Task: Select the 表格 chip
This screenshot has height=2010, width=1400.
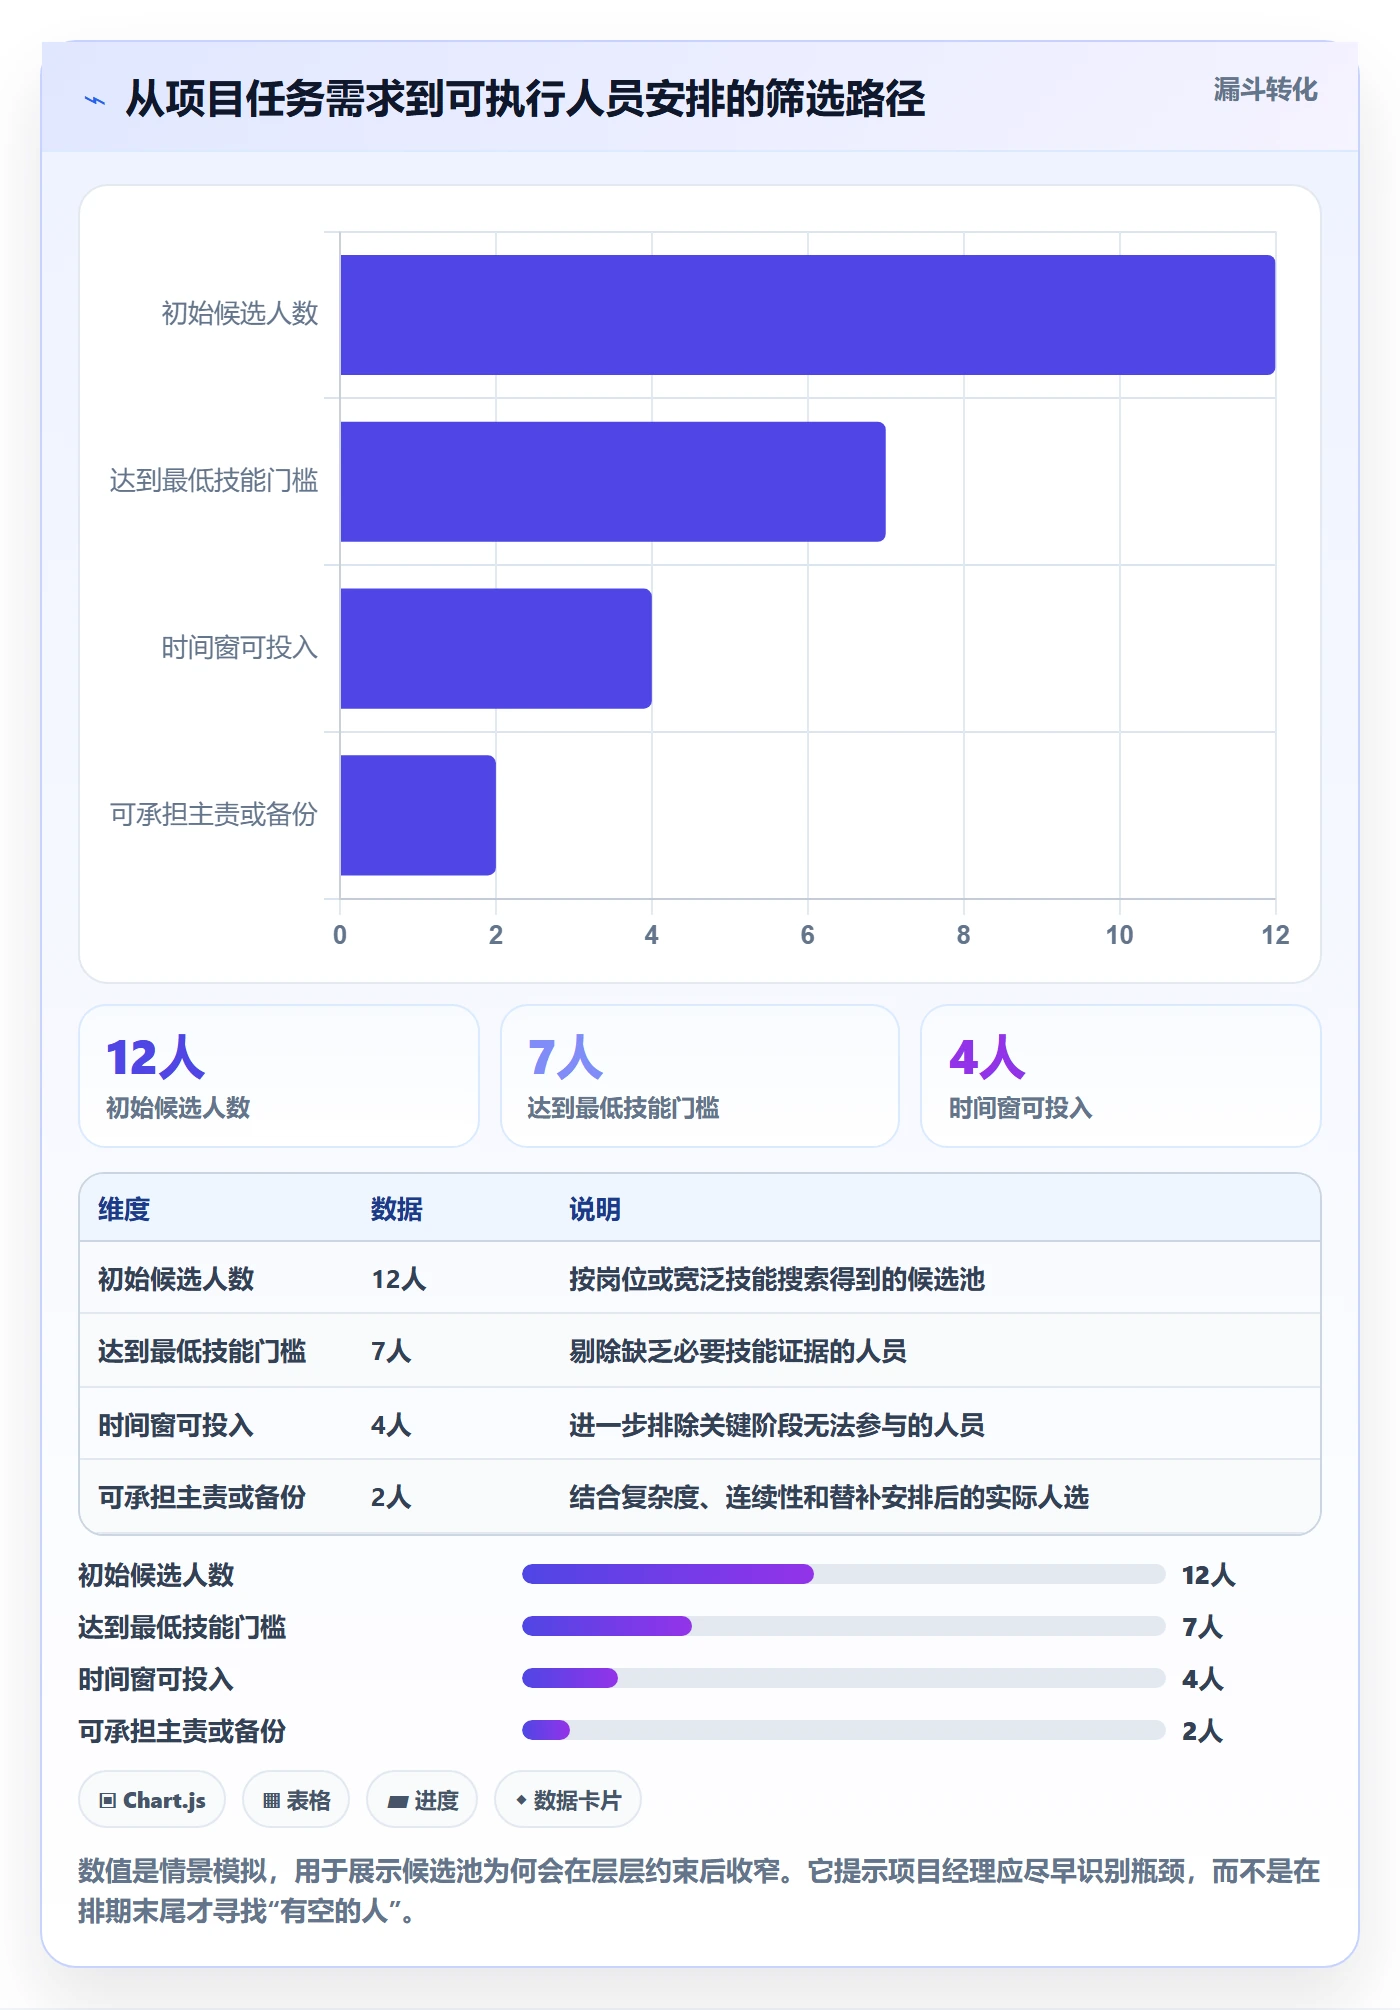Action: click(x=296, y=1800)
